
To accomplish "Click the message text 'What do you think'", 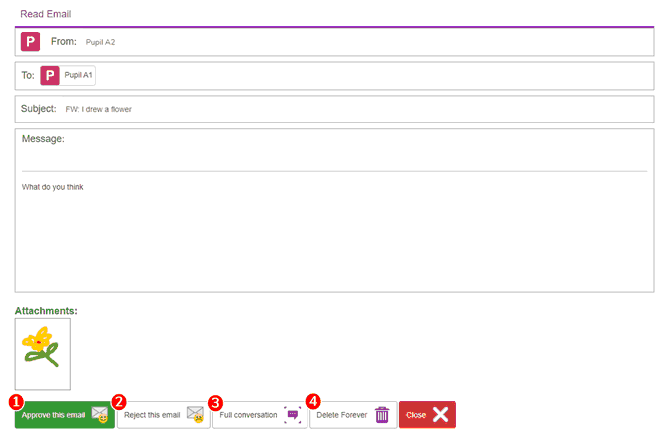I will (x=55, y=187).
